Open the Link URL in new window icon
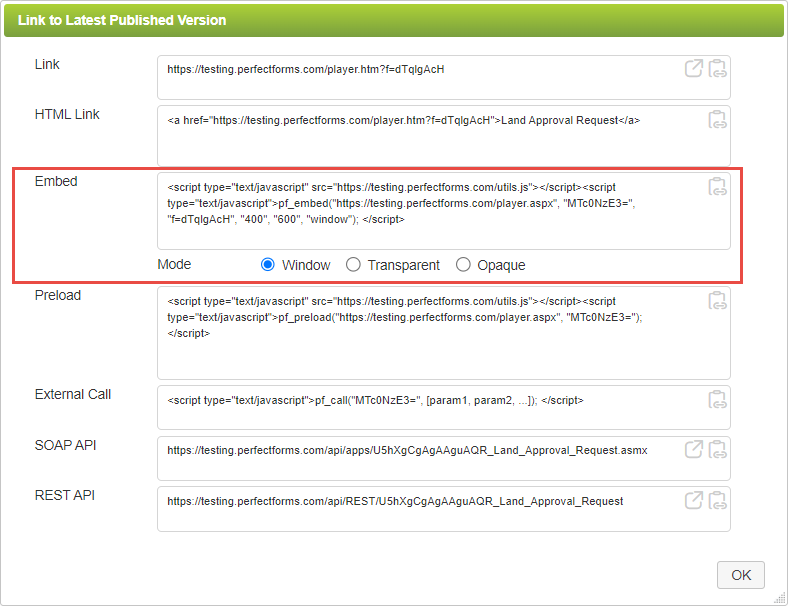This screenshot has height=606, width=788. coord(694,68)
